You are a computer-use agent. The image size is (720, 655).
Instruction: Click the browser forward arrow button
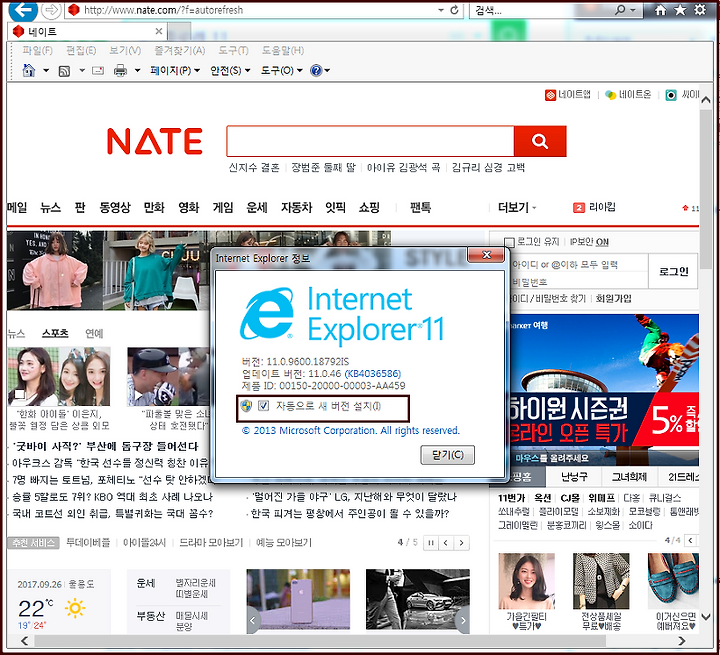click(x=51, y=10)
